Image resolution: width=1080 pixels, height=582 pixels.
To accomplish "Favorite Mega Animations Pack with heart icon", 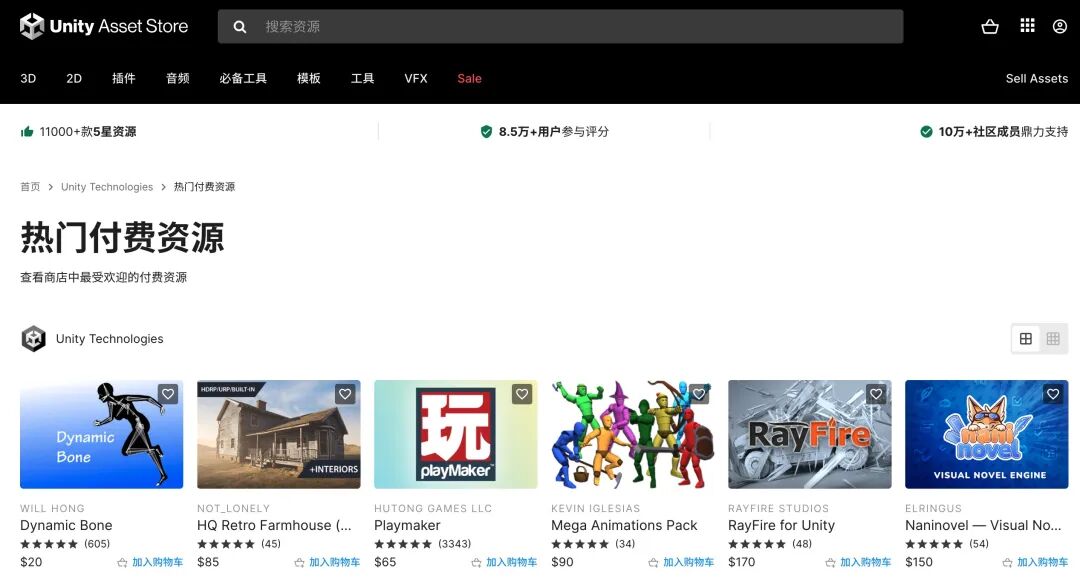I will (699, 394).
